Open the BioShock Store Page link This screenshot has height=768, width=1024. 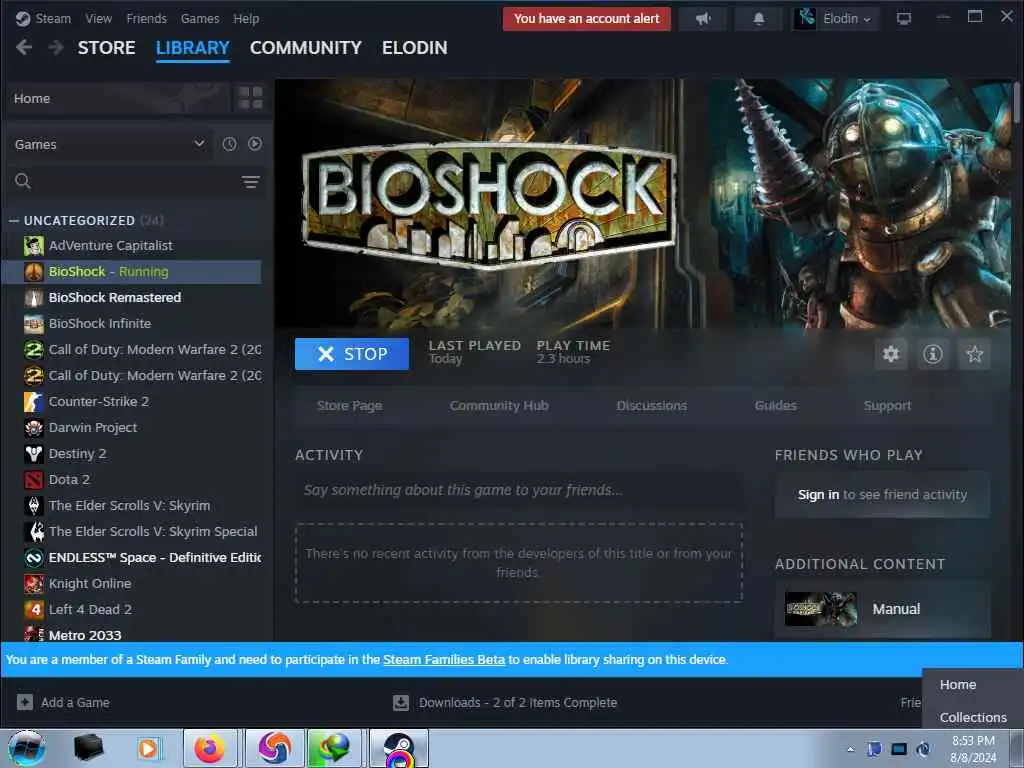click(349, 406)
